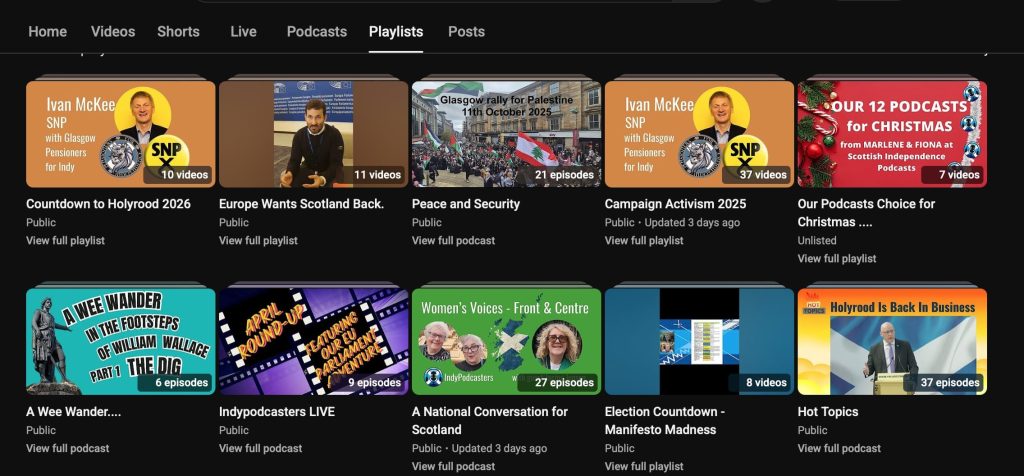Image resolution: width=1024 pixels, height=476 pixels.
Task: Click the 10 videos badge
Action: (176, 175)
